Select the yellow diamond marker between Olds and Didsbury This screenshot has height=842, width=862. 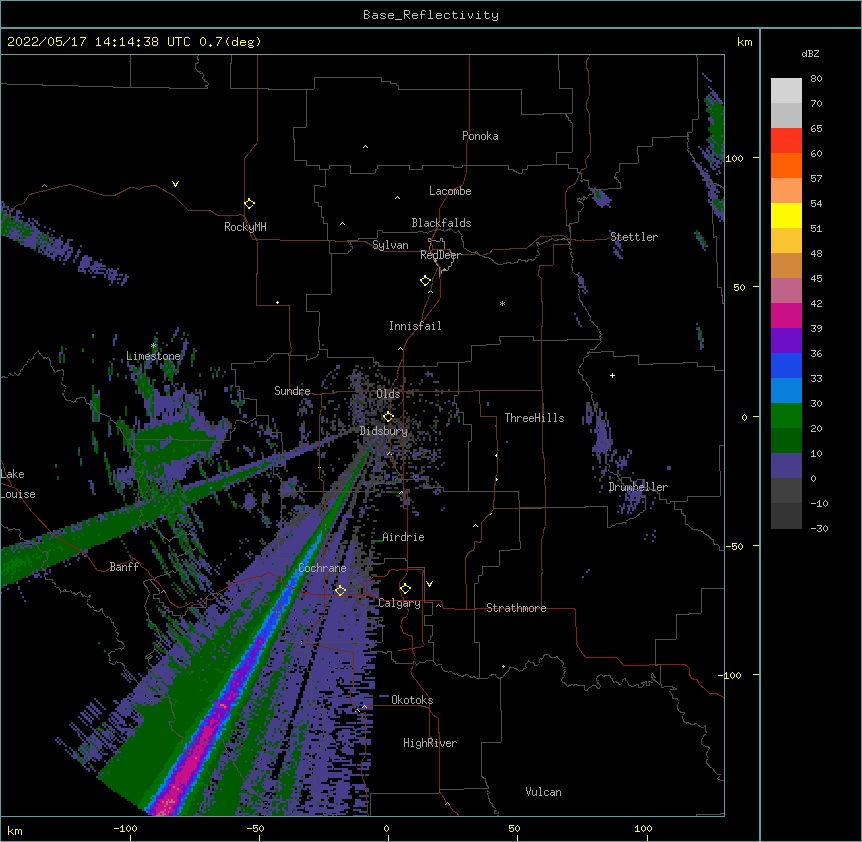pyautogui.click(x=388, y=416)
